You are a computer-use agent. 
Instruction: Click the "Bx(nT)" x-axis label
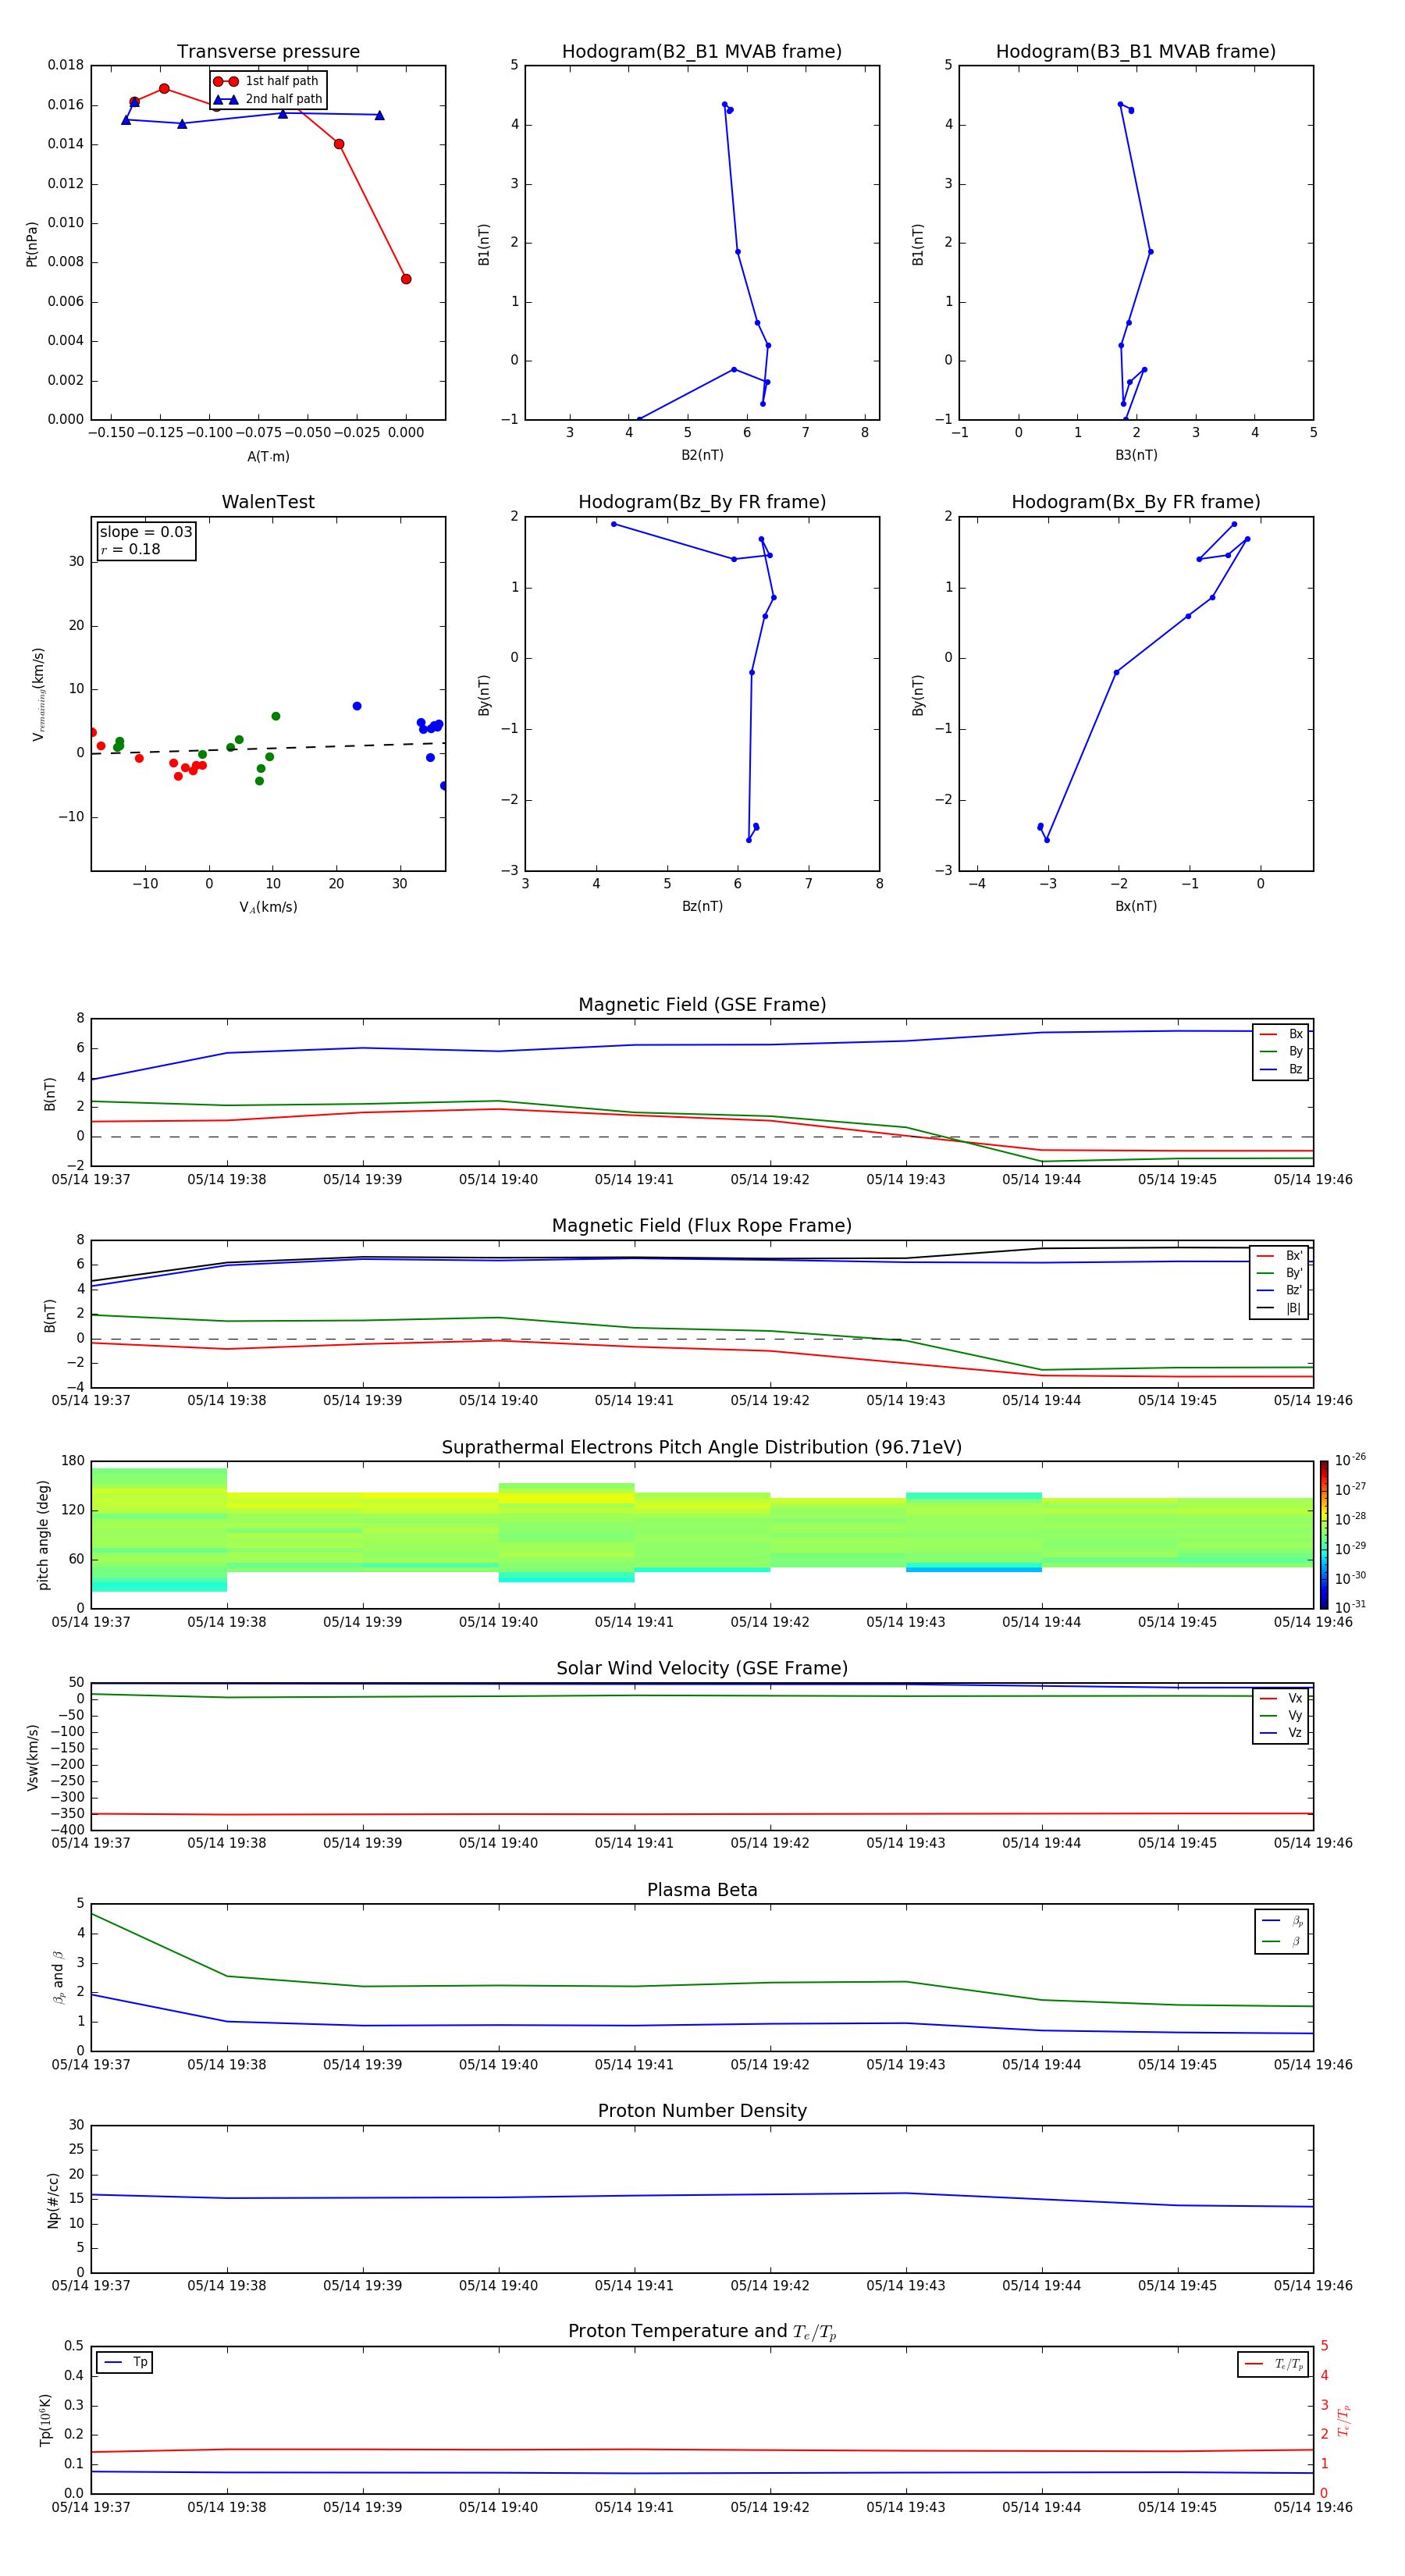click(x=1136, y=906)
